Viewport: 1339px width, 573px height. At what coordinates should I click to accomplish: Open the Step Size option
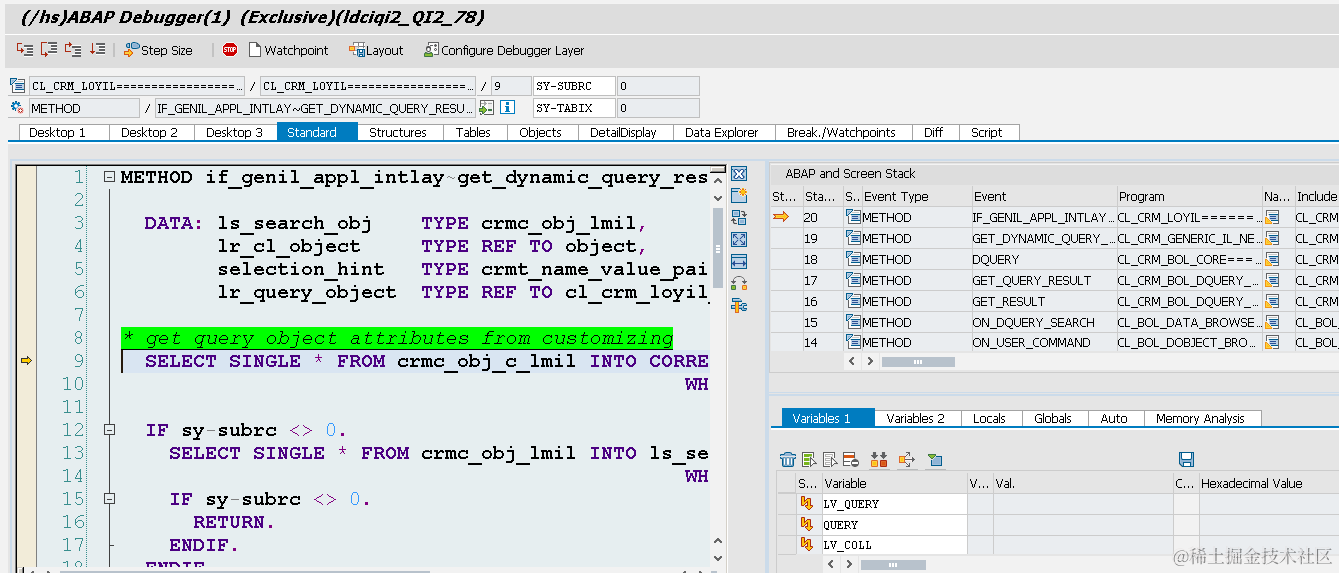pyautogui.click(x=158, y=50)
